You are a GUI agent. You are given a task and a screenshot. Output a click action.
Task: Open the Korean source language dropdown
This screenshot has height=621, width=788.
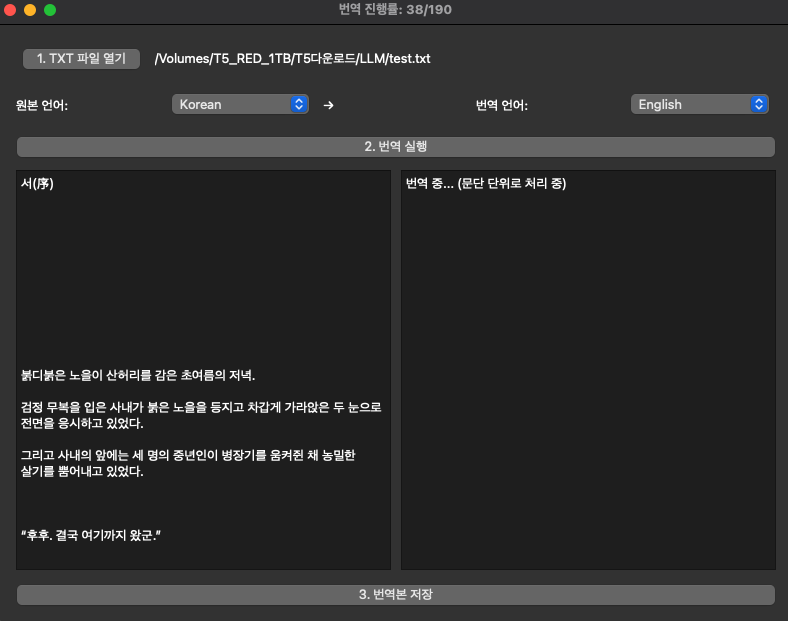pyautogui.click(x=240, y=104)
